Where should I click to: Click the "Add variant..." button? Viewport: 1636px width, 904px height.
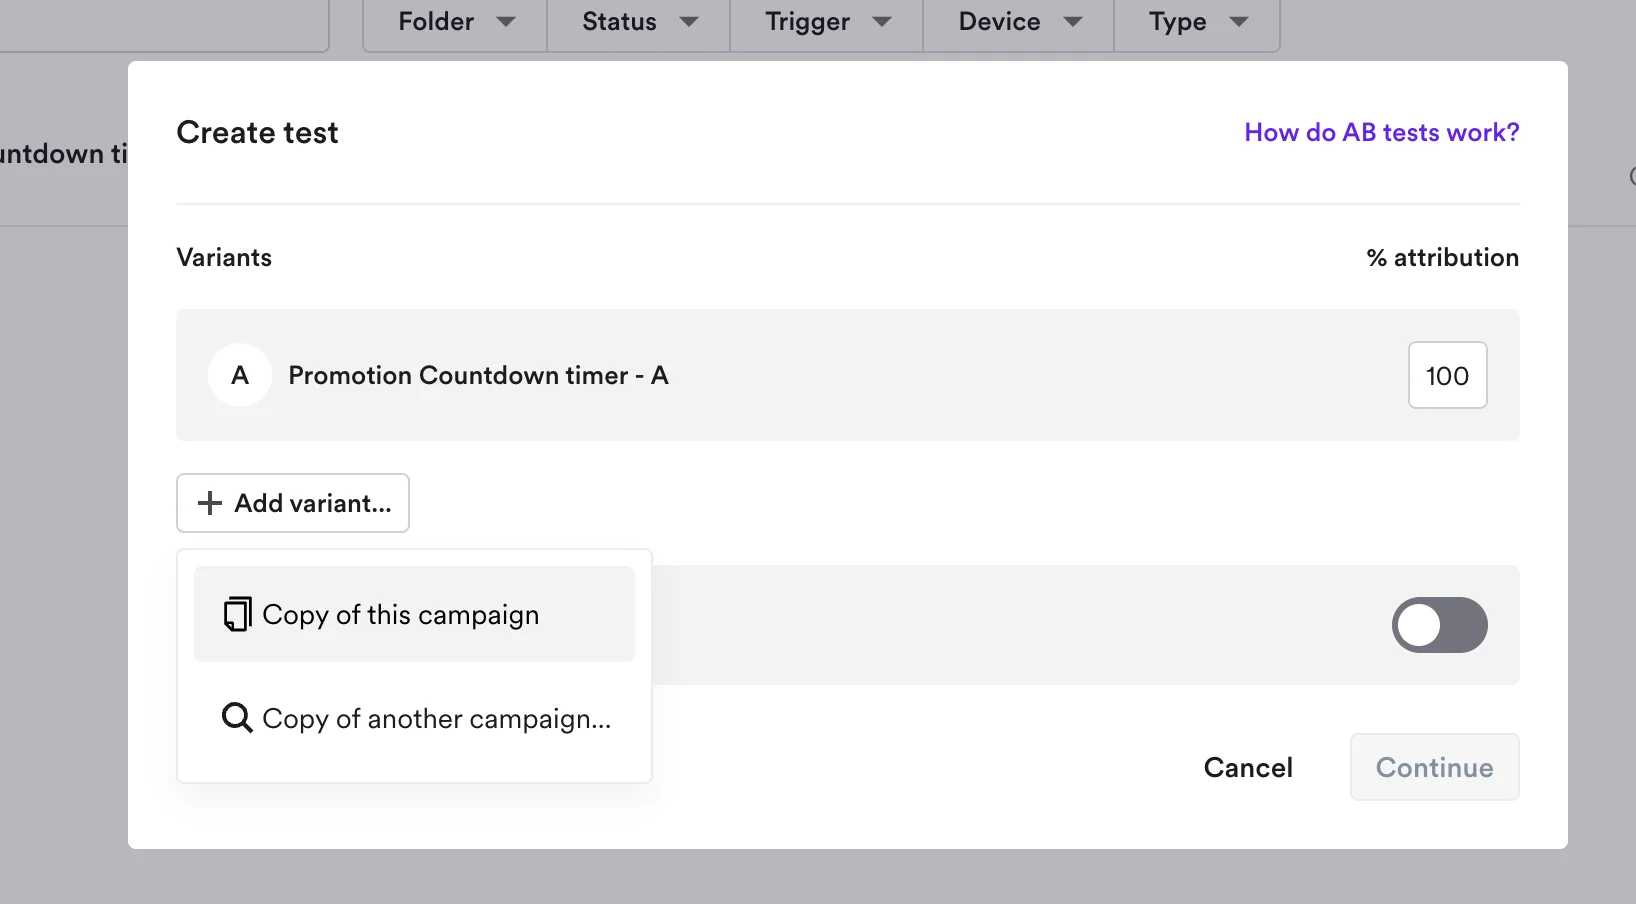tap(293, 503)
